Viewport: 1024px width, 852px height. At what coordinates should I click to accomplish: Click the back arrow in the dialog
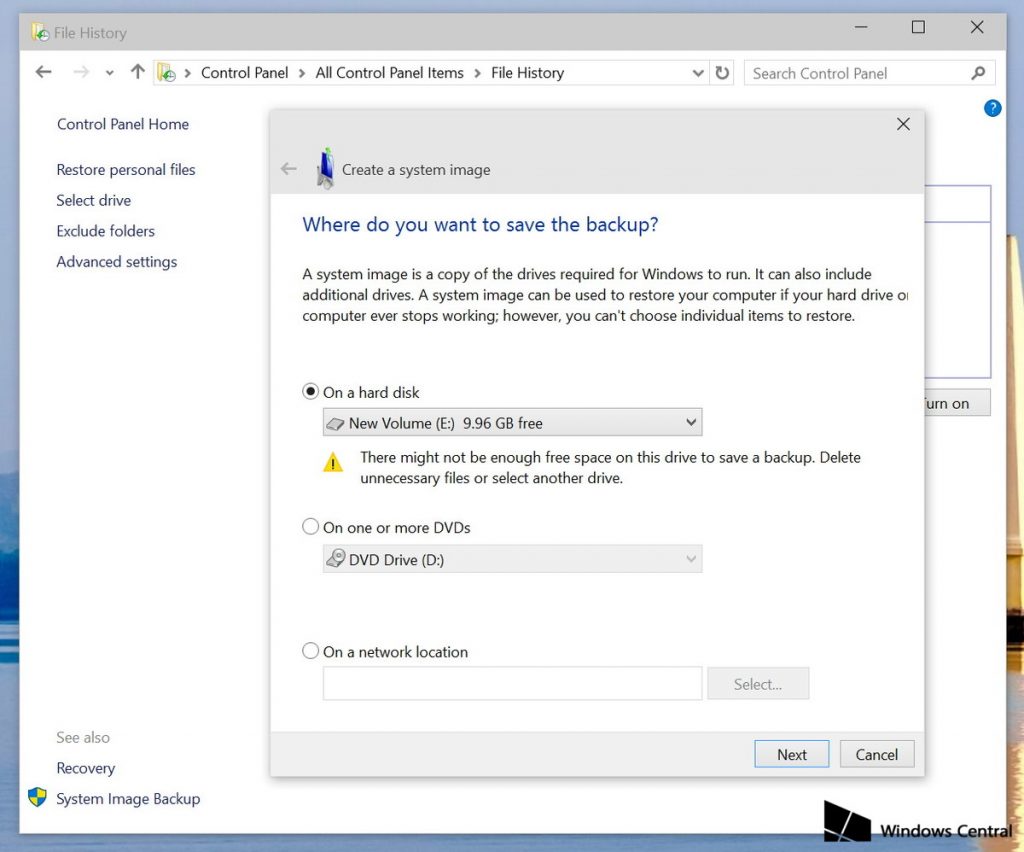click(x=288, y=169)
